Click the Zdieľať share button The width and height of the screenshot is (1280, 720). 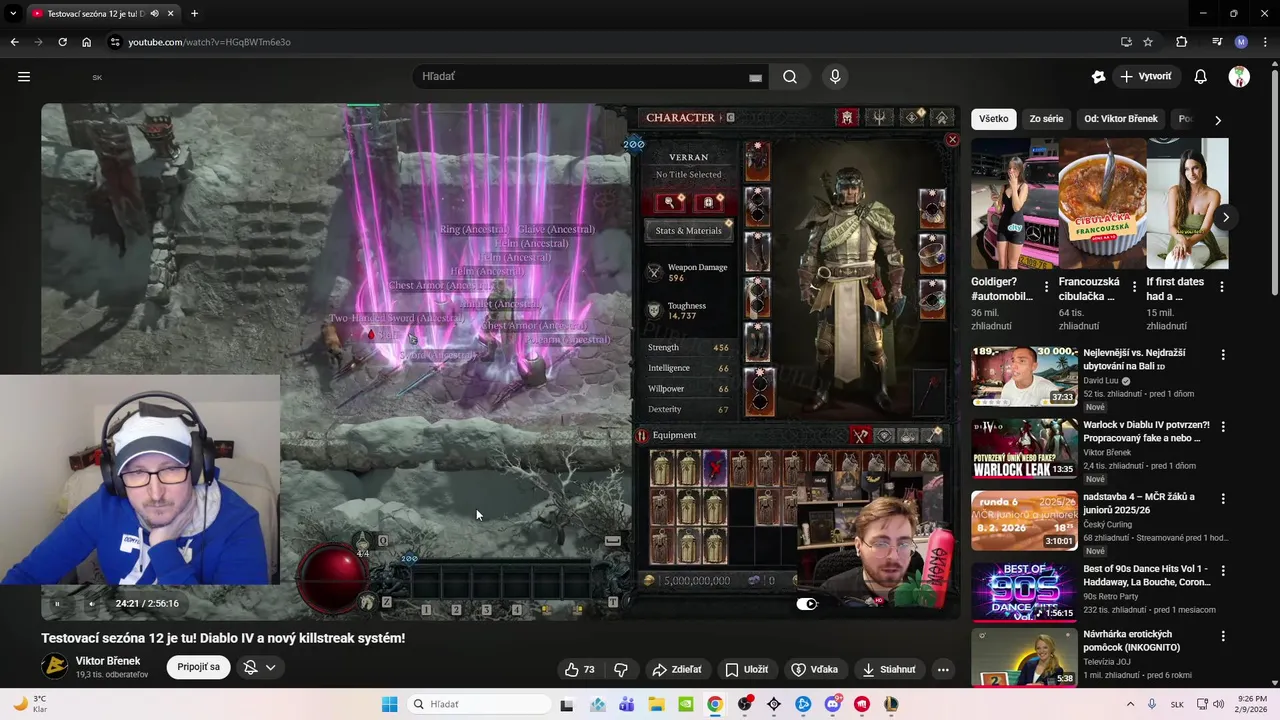(676, 669)
